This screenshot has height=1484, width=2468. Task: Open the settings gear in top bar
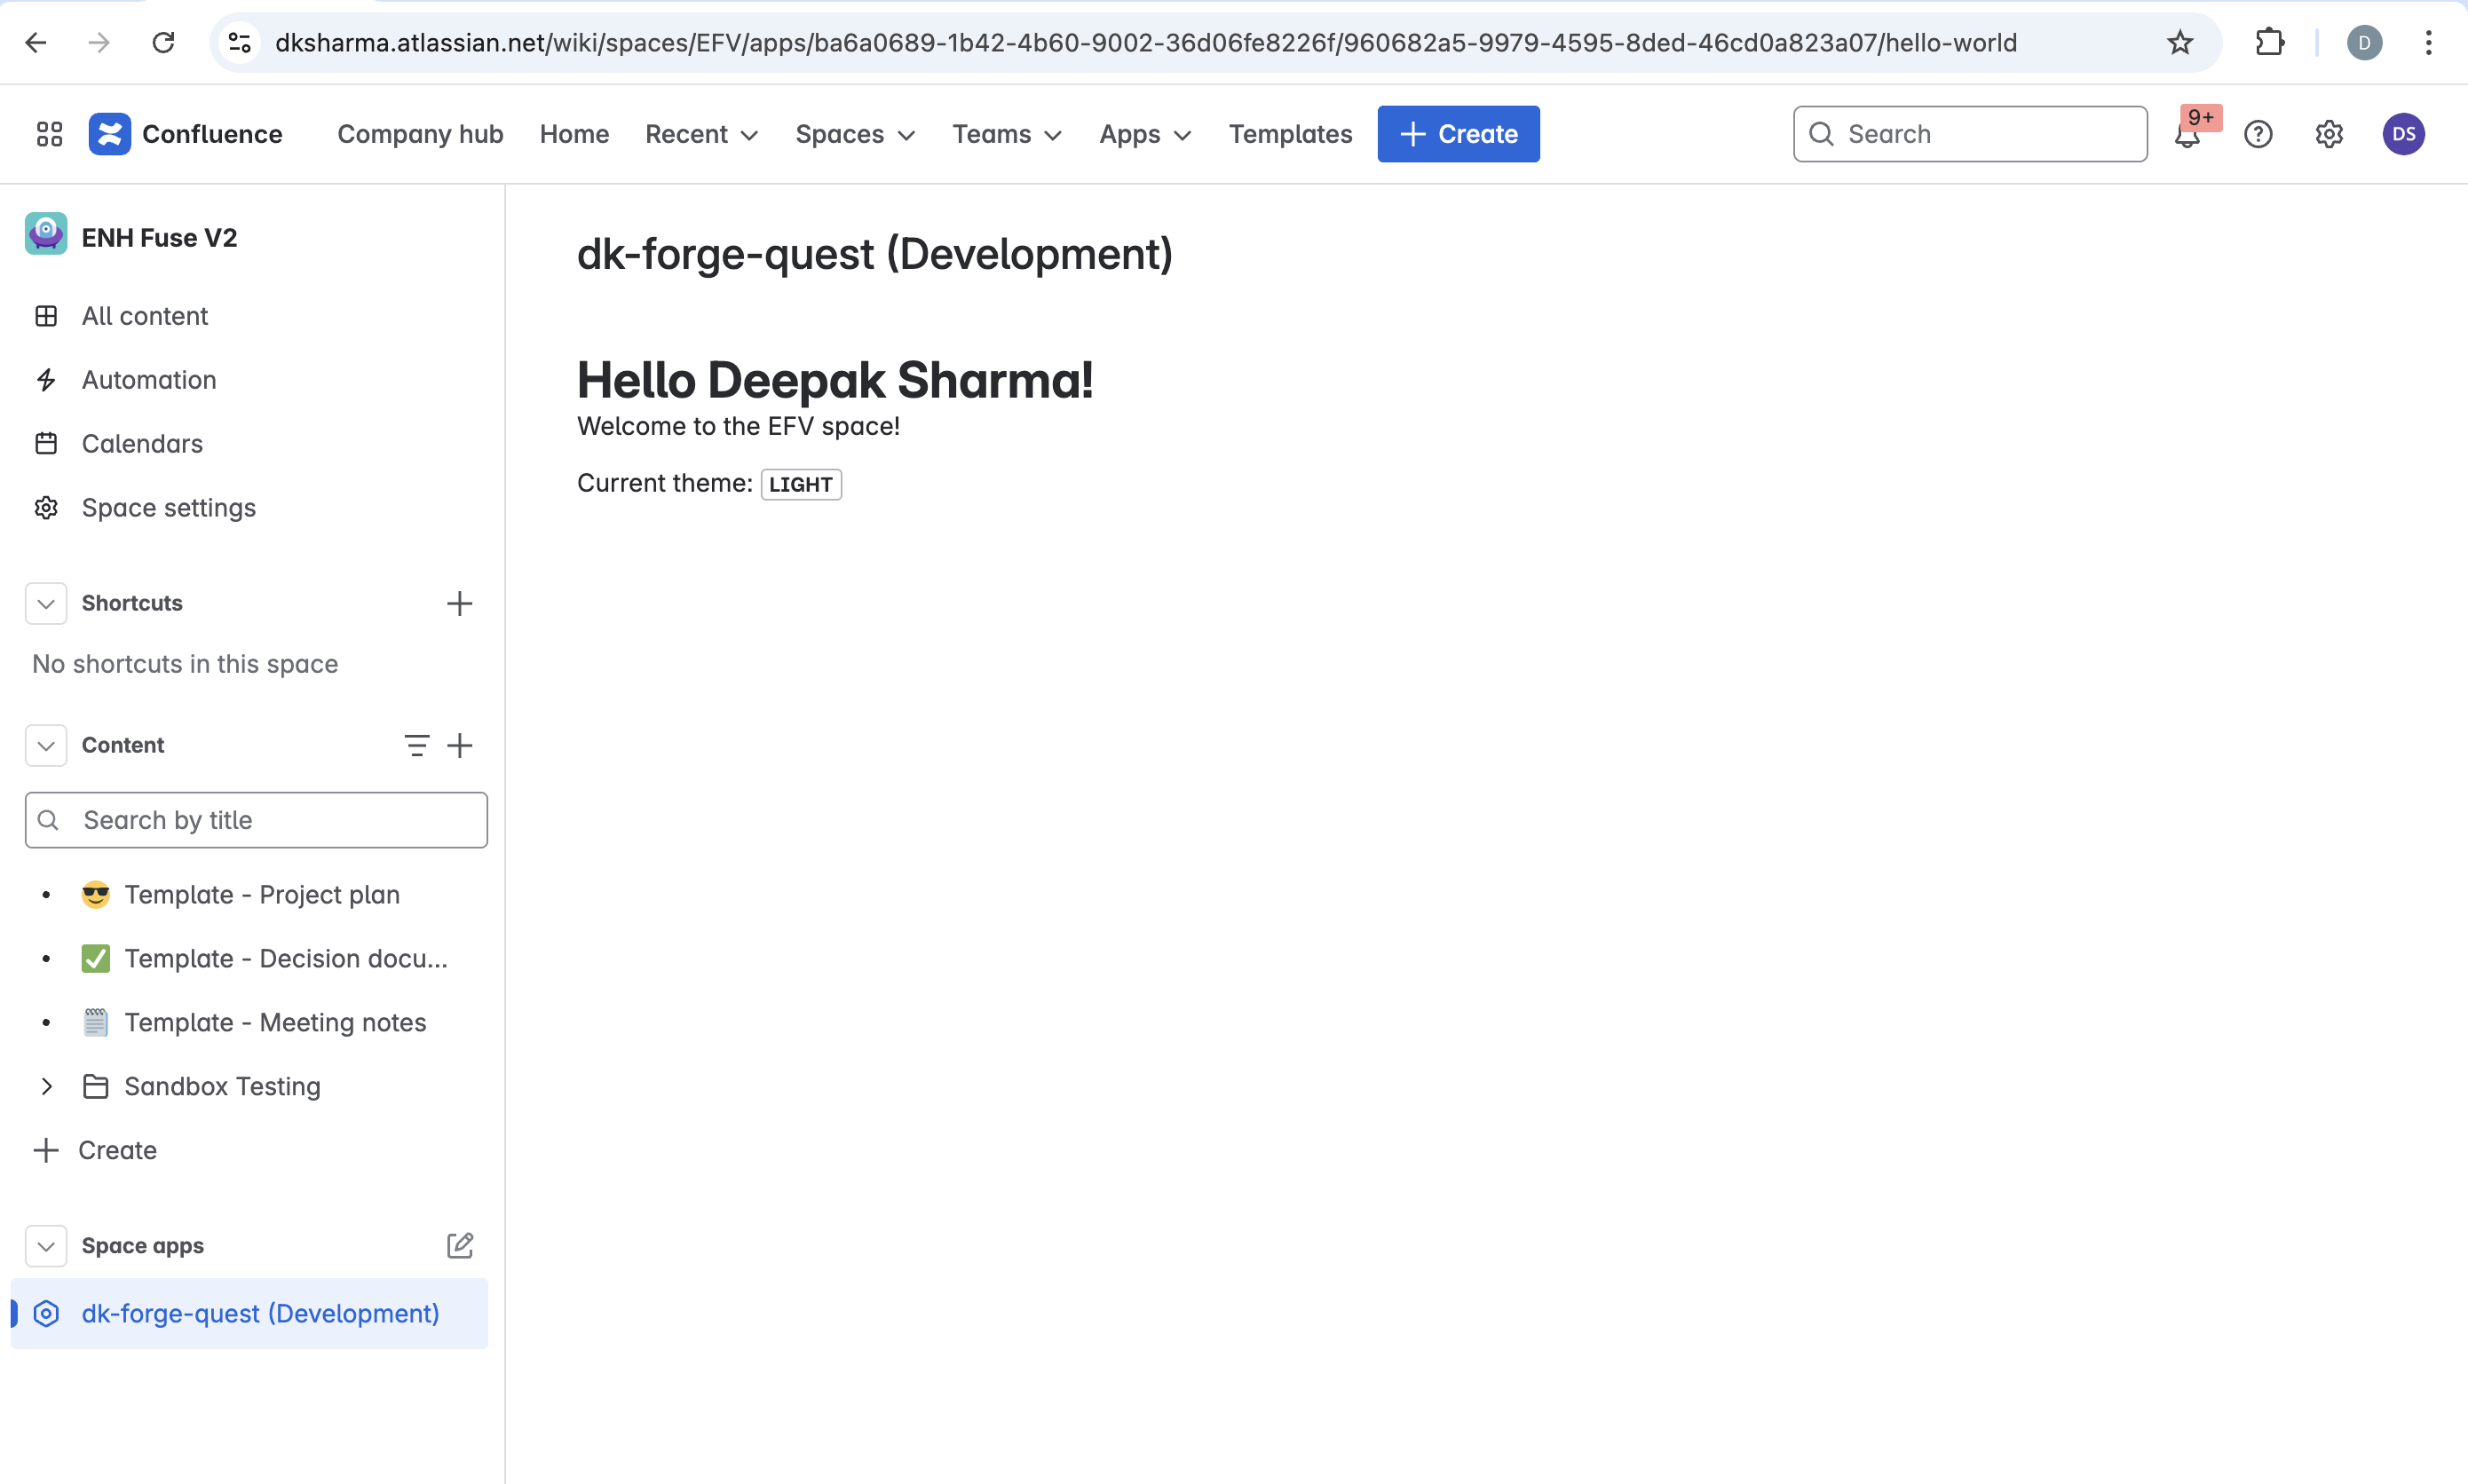(2329, 134)
